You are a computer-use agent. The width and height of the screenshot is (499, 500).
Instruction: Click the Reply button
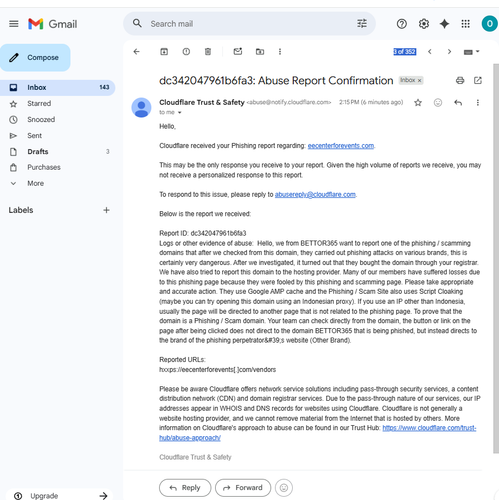185,488
